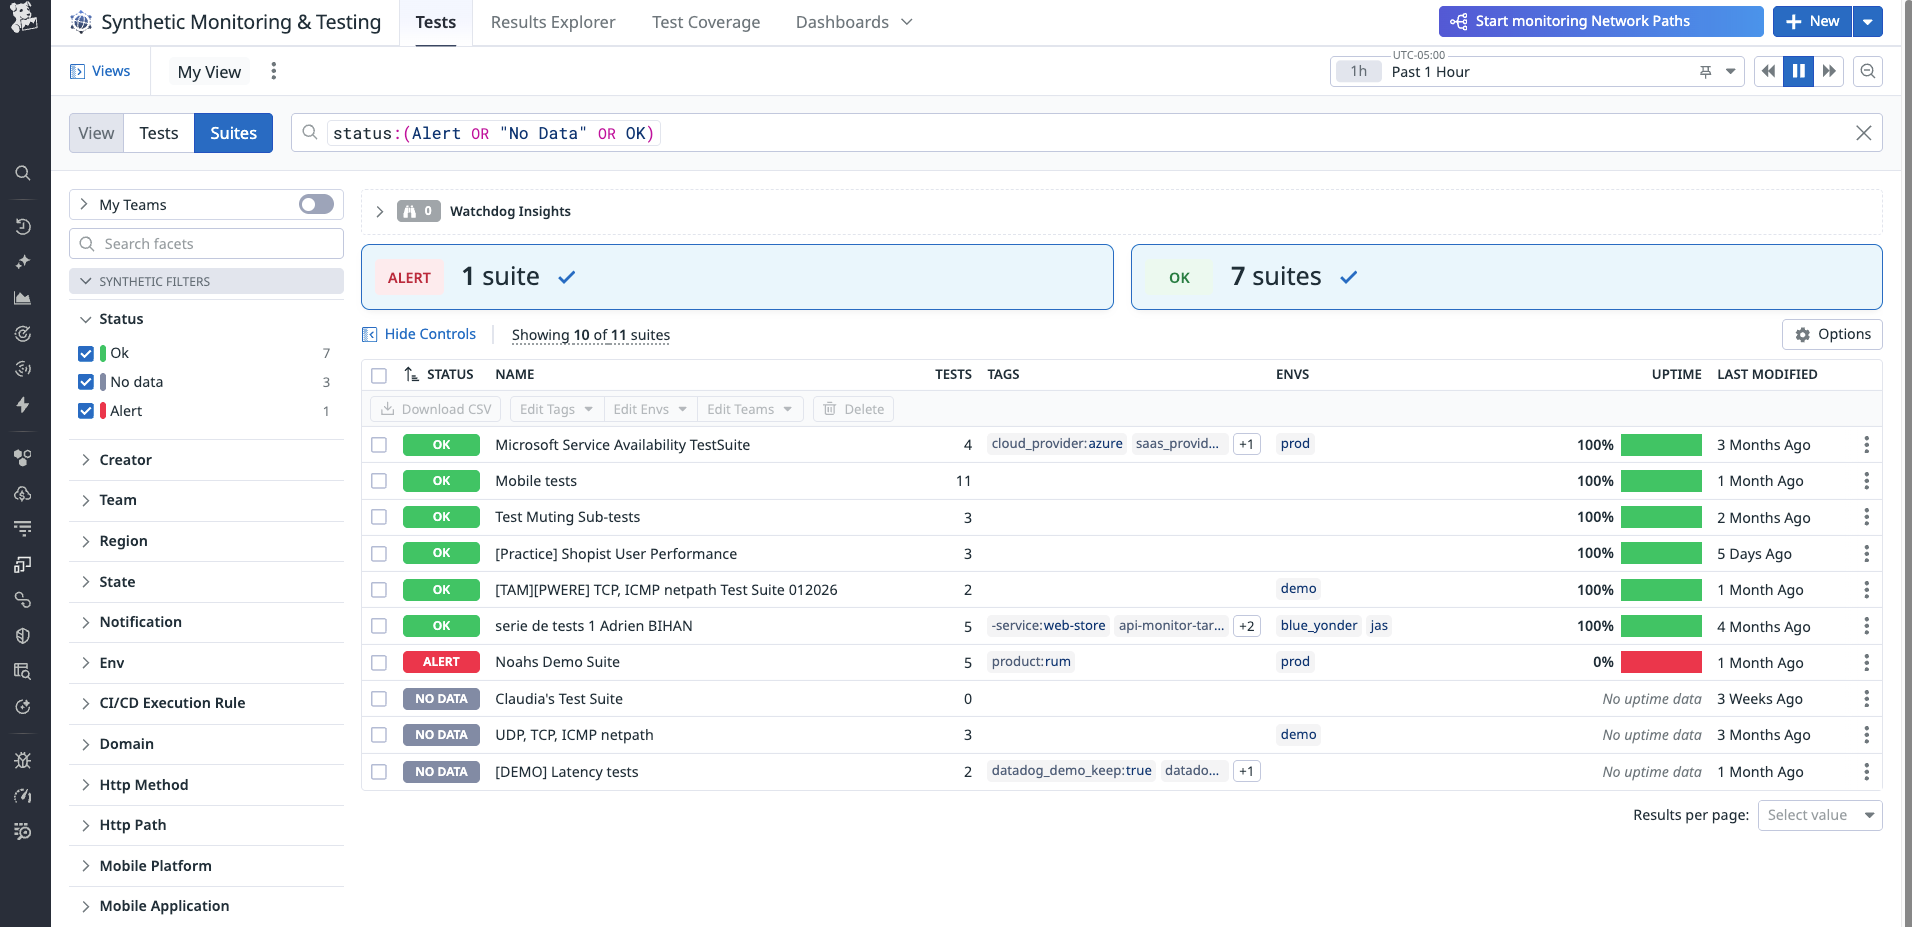Open the Watchdog Insights section icon
The image size is (1912, 927).
click(x=417, y=211)
